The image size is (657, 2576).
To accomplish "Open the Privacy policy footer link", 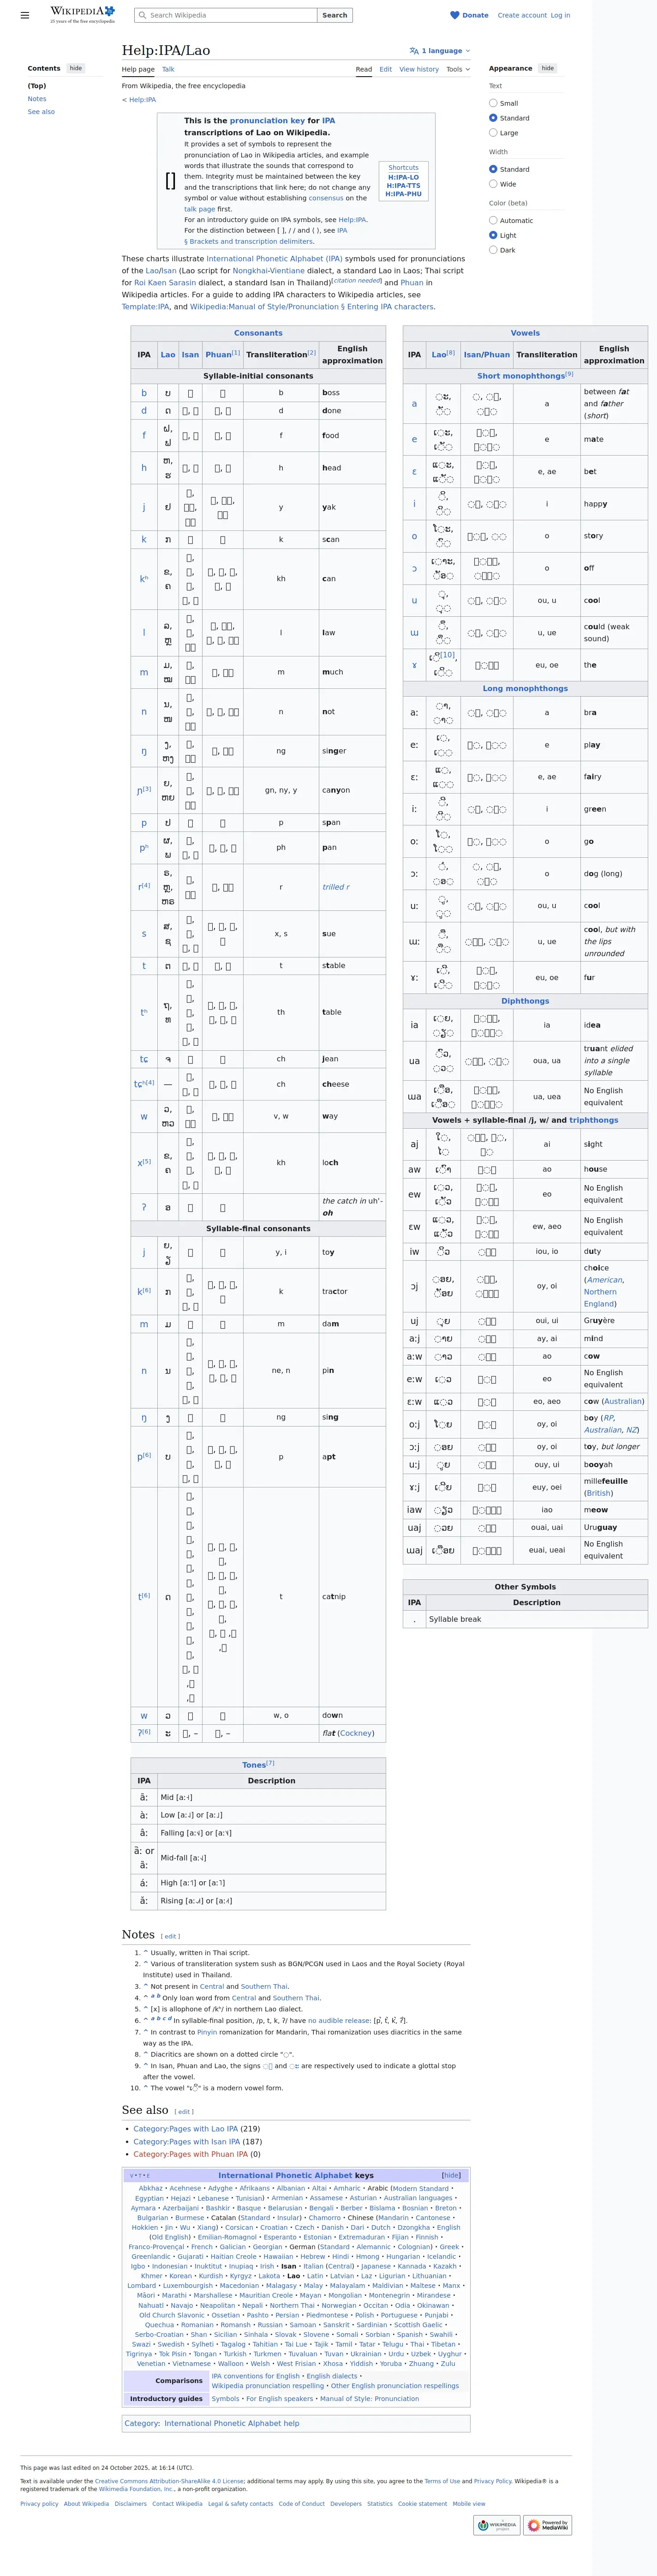I will coord(39,2504).
